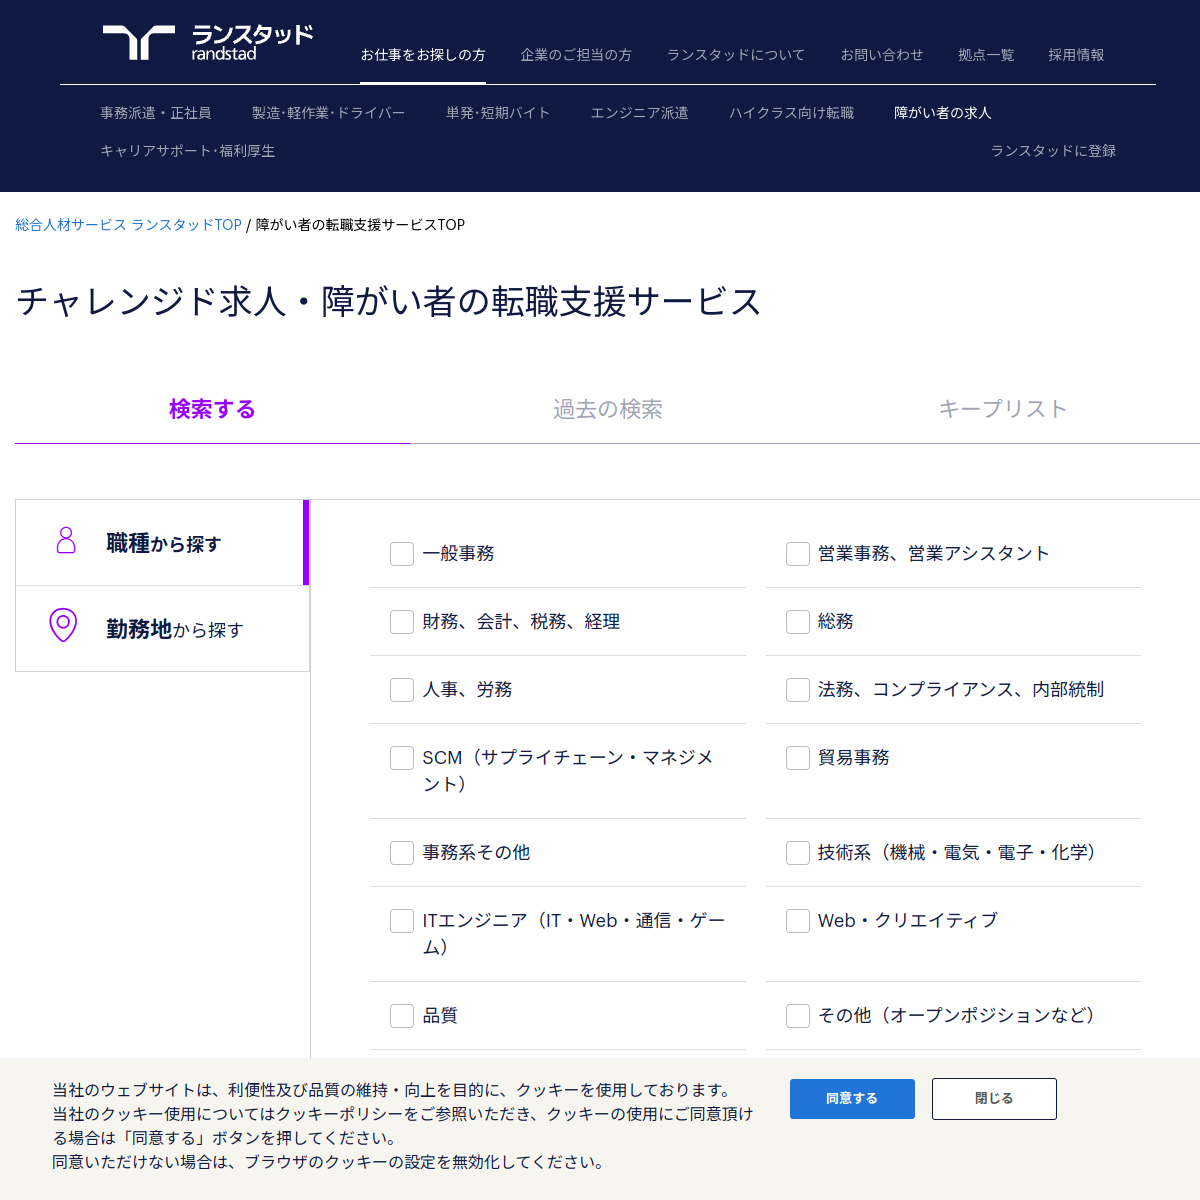Open the 製造･軽作業･ドライバー link
The height and width of the screenshot is (1200, 1200).
coord(329,113)
